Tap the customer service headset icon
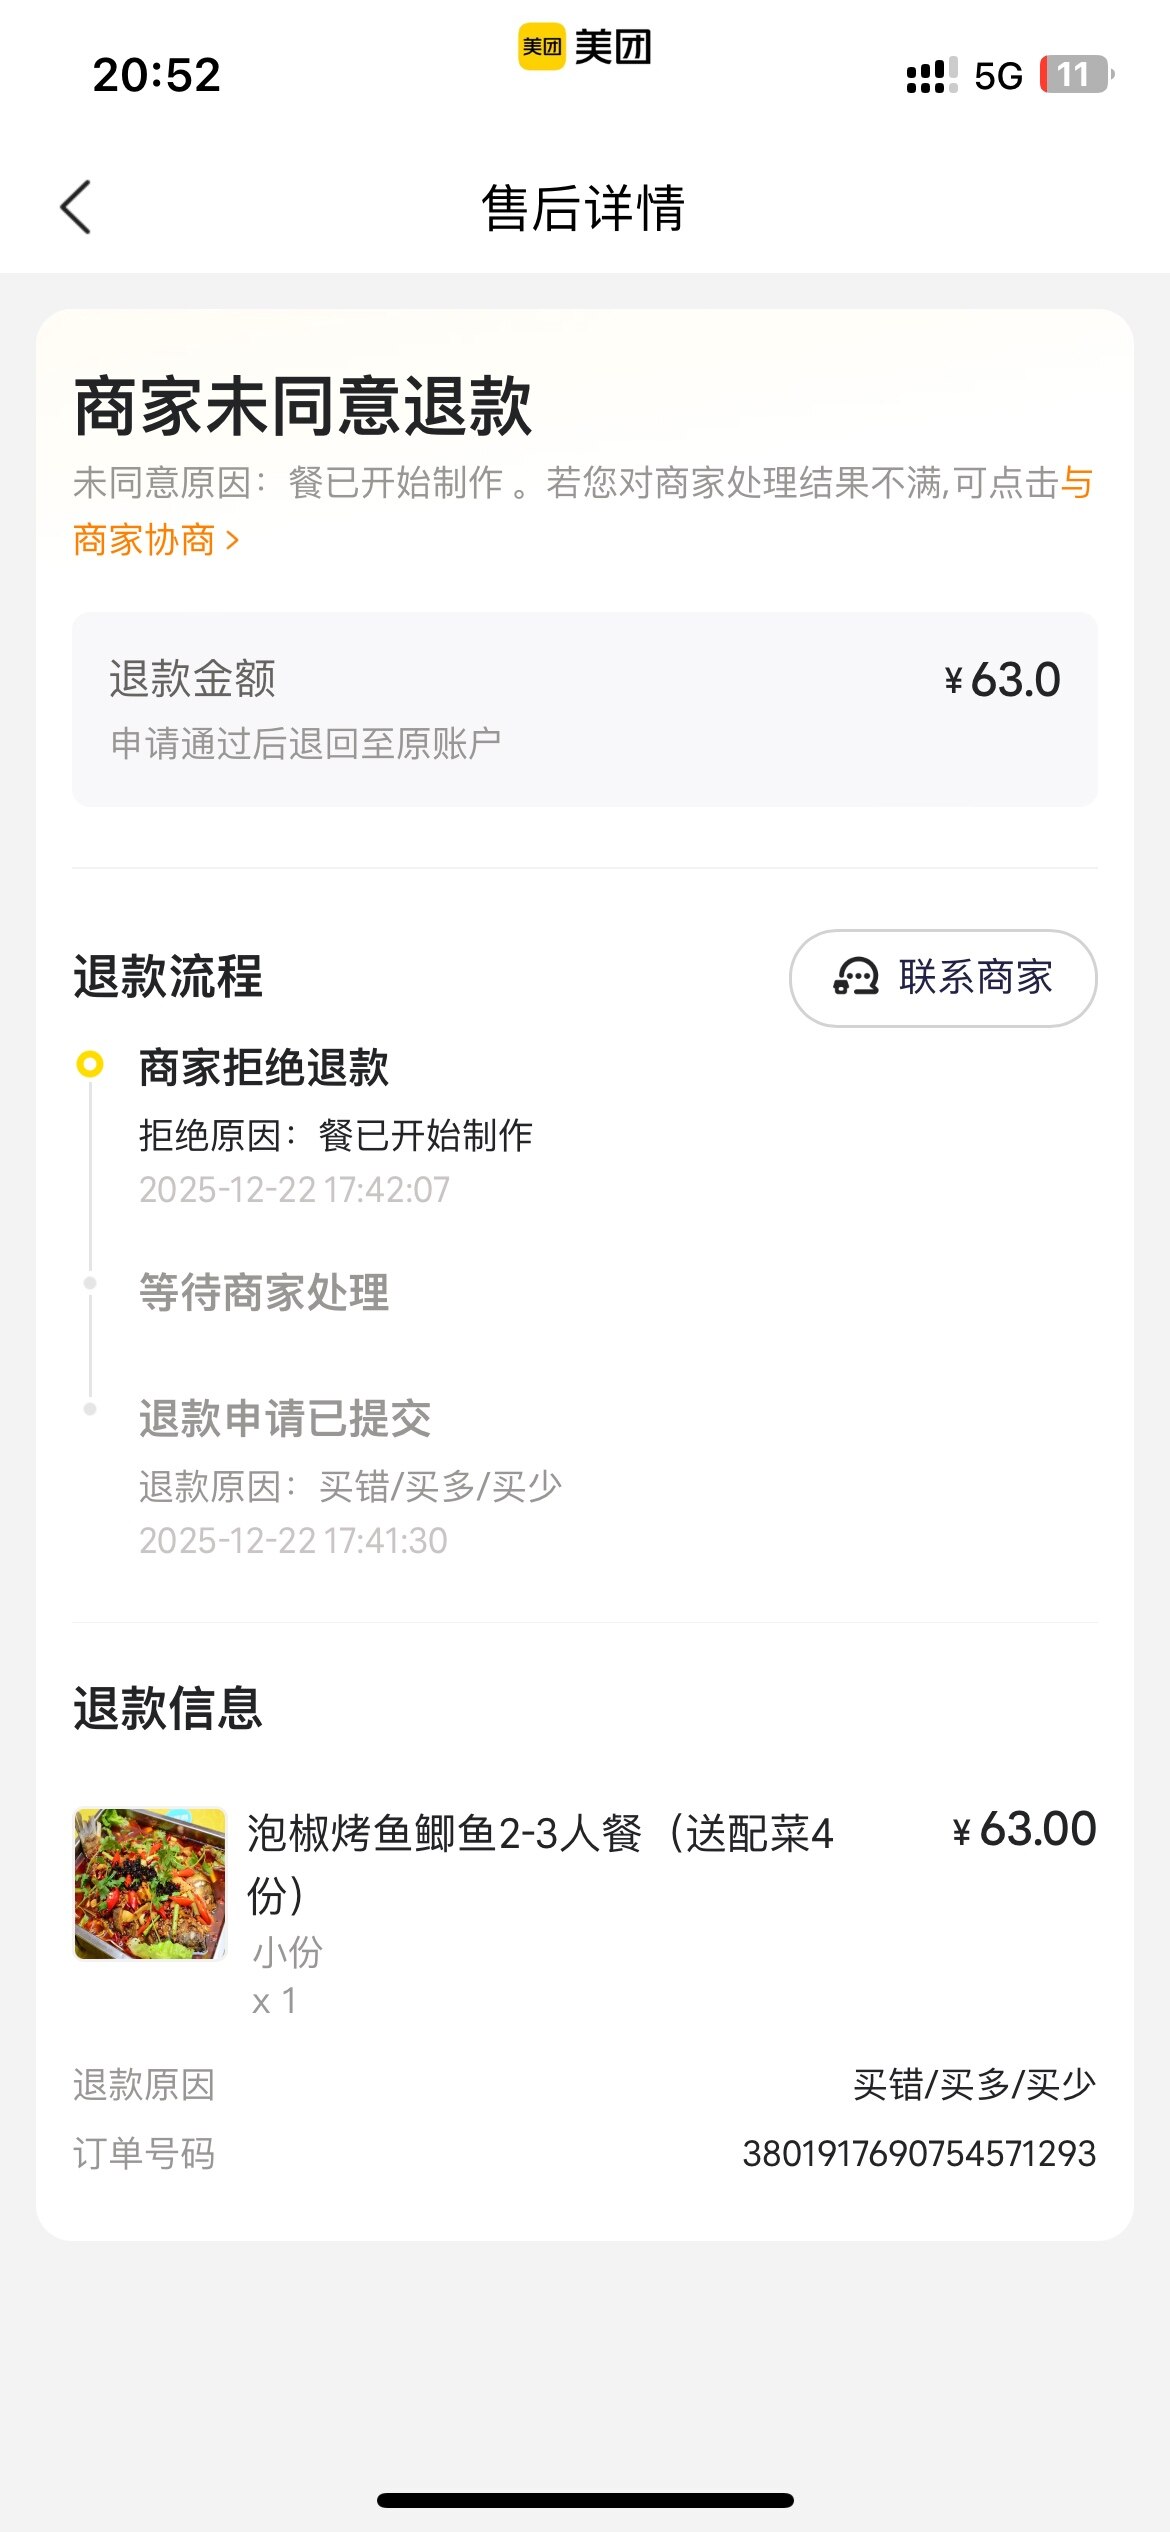The image size is (1170, 2532). (x=856, y=977)
